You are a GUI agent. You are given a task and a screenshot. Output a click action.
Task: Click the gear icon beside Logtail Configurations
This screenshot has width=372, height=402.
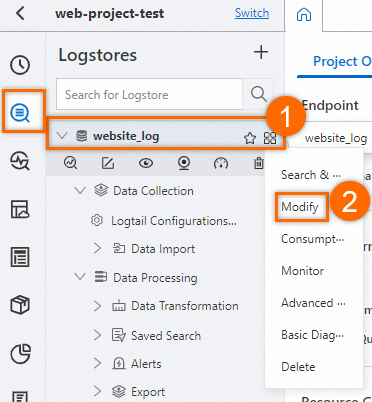[x=97, y=220]
